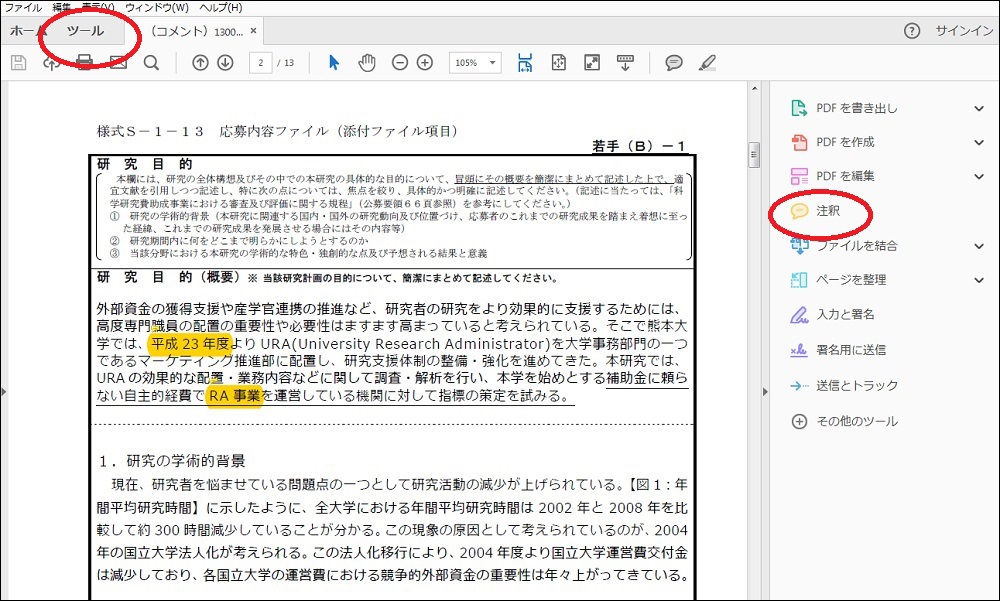
Task: Click the read mode toolbar icon
Action: click(x=625, y=63)
